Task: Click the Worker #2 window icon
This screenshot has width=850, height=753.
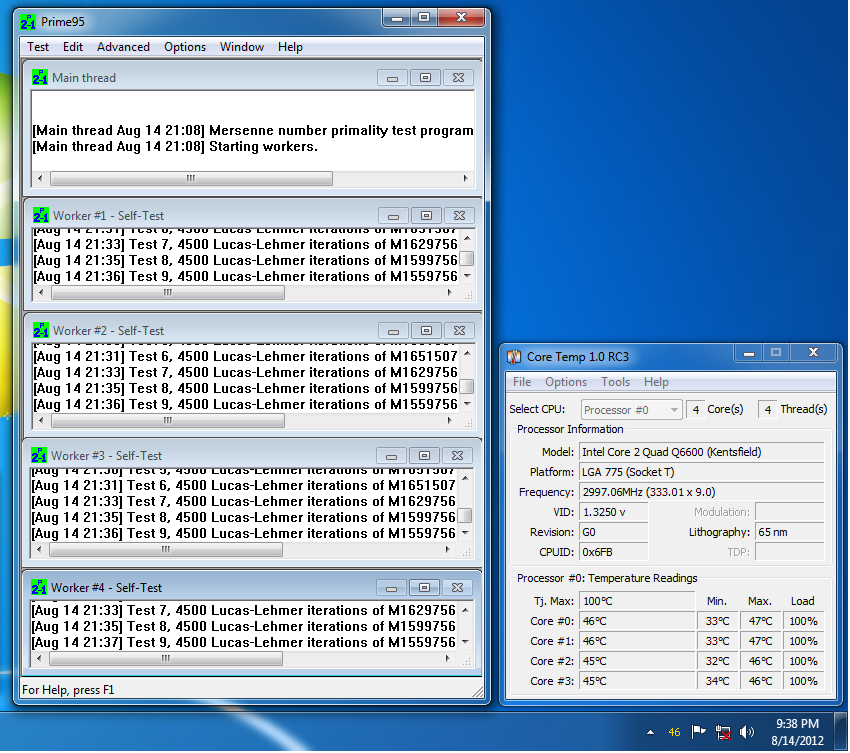Action: click(x=41, y=330)
